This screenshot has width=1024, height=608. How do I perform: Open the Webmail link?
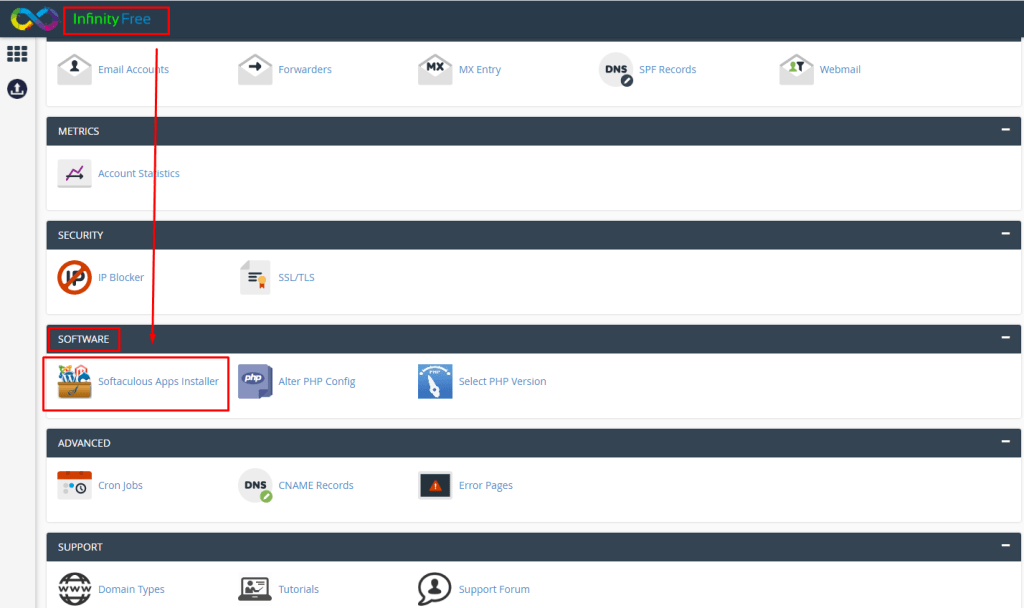[x=840, y=70]
